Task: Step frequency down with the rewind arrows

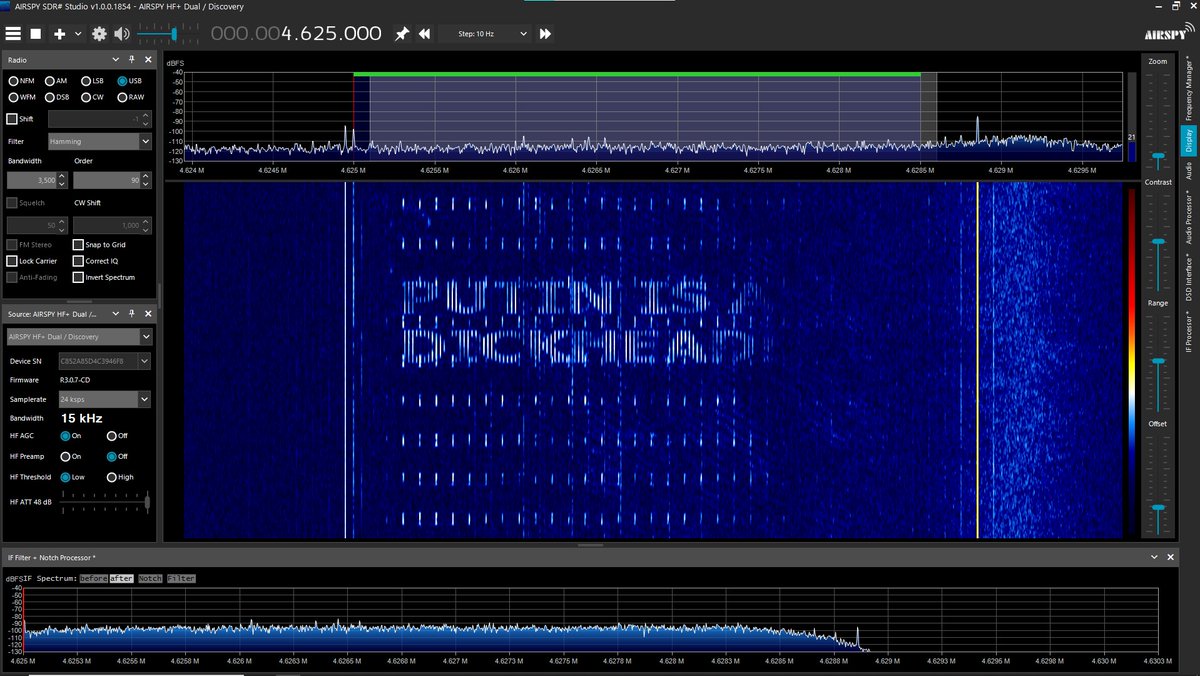Action: tap(423, 33)
